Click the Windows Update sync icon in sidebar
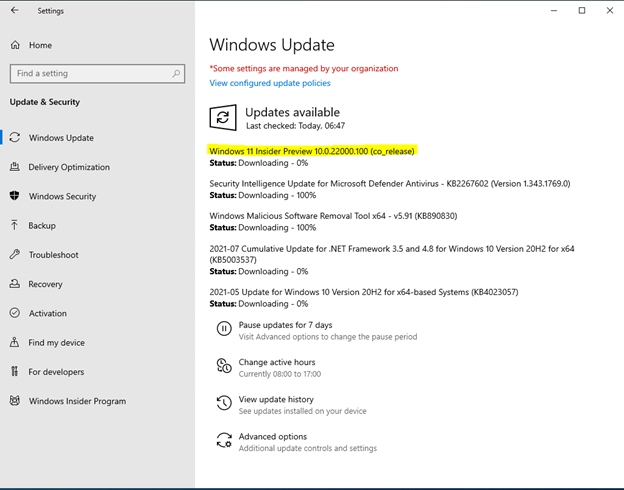The width and height of the screenshot is (624, 490). coord(15,137)
